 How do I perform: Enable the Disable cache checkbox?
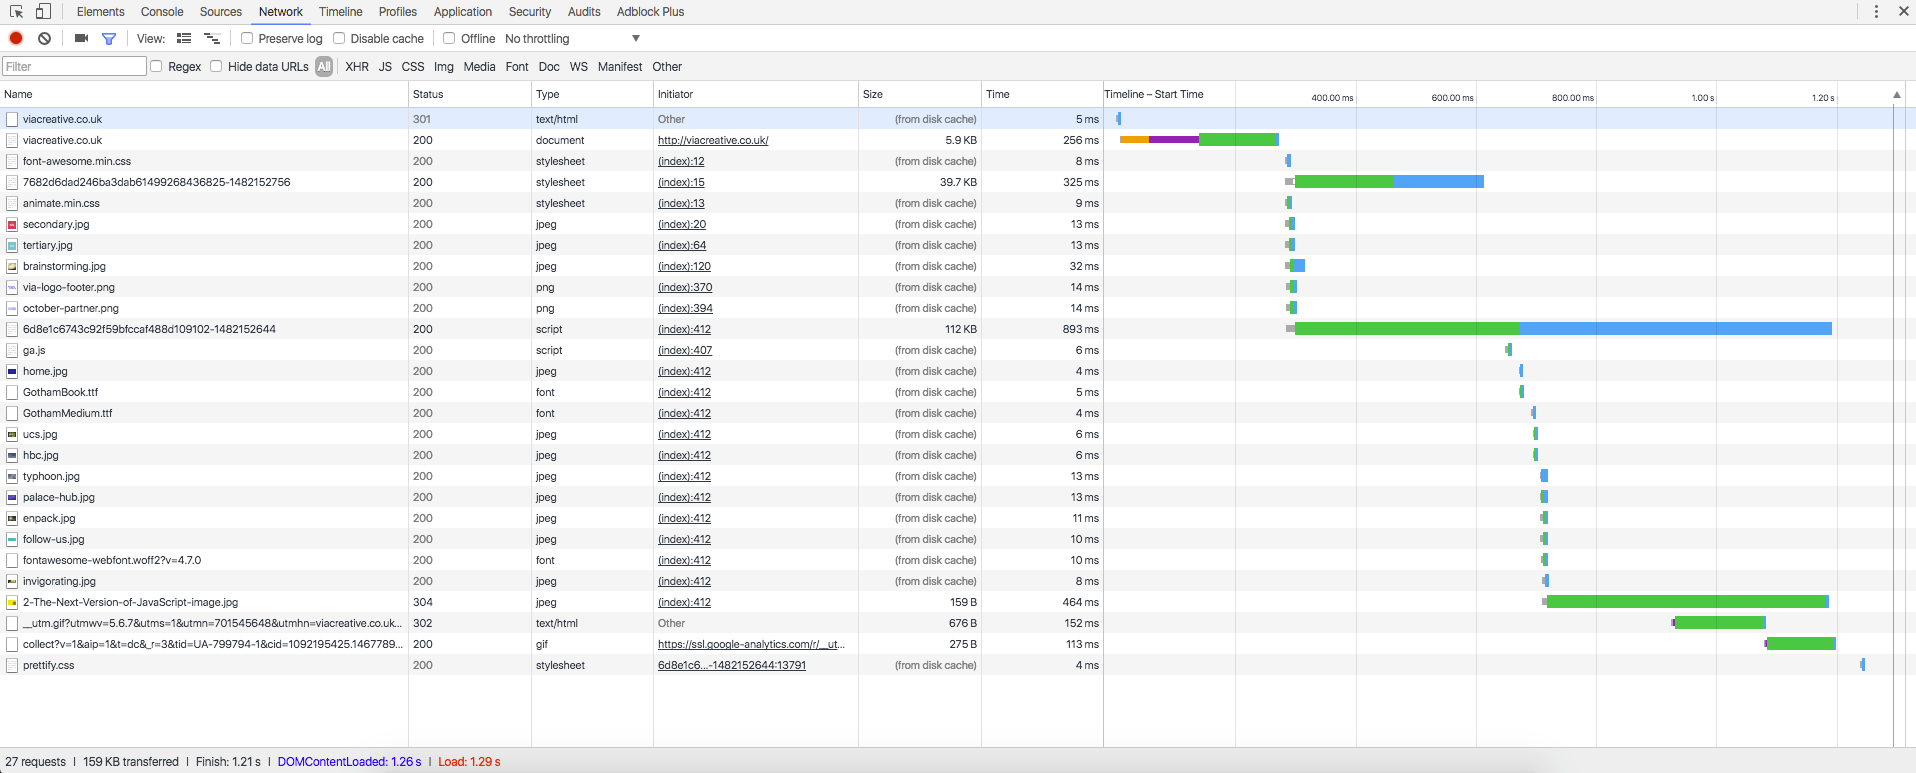pos(339,38)
